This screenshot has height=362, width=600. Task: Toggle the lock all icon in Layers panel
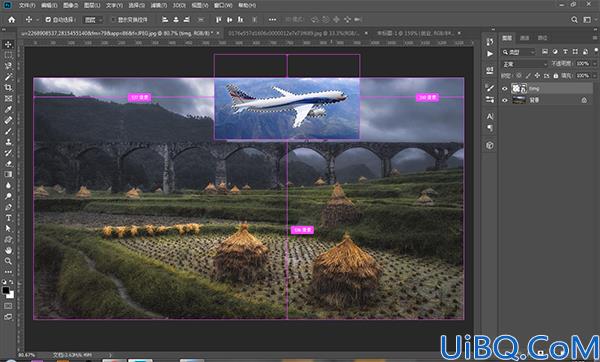point(556,76)
